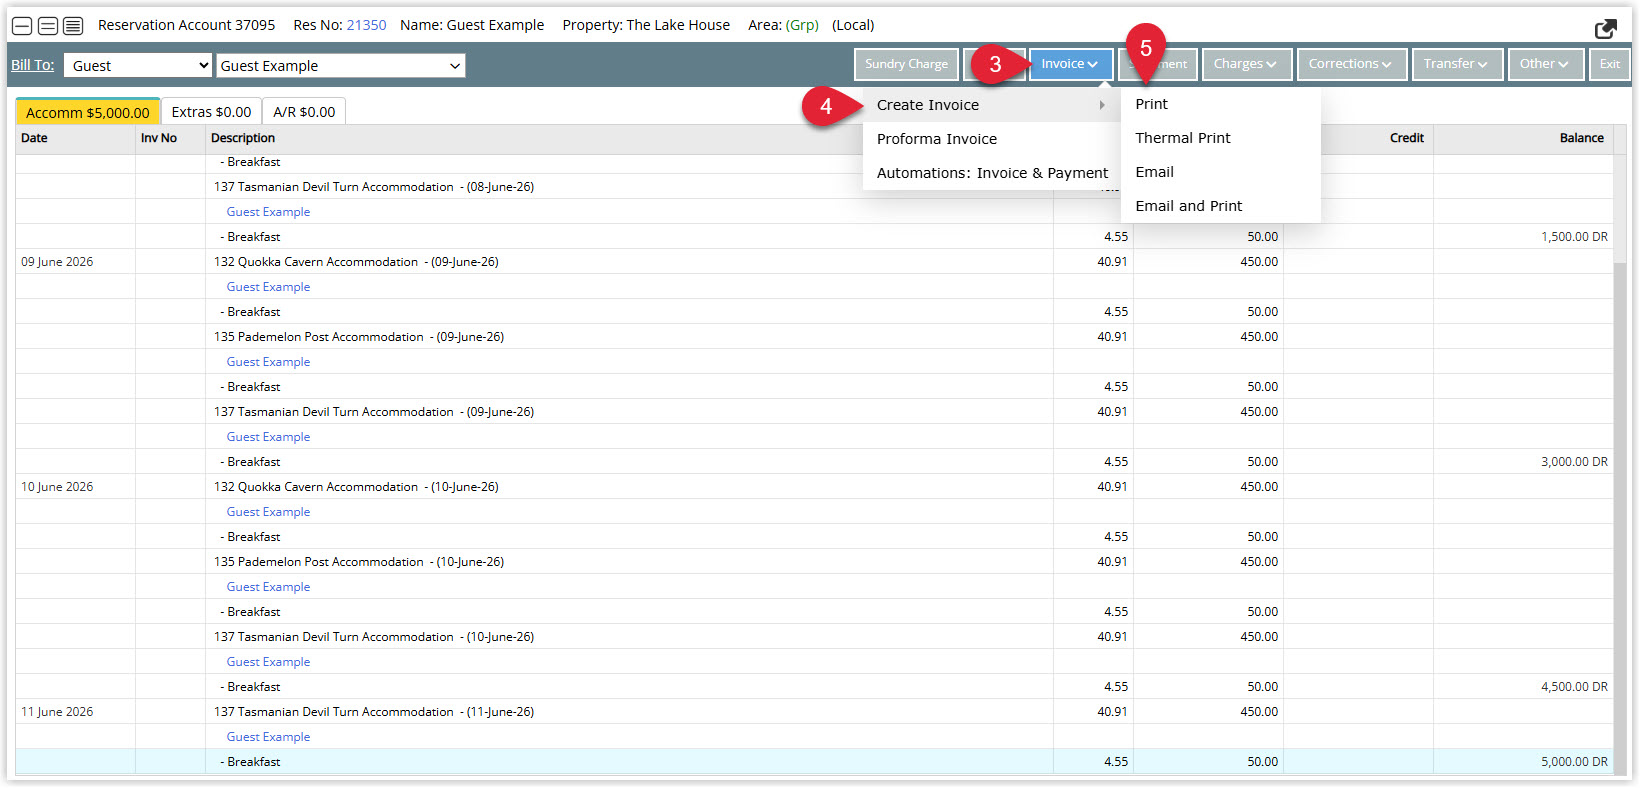Open the Accomm $5,000.00 tab
The image size is (1640, 788).
click(x=88, y=112)
